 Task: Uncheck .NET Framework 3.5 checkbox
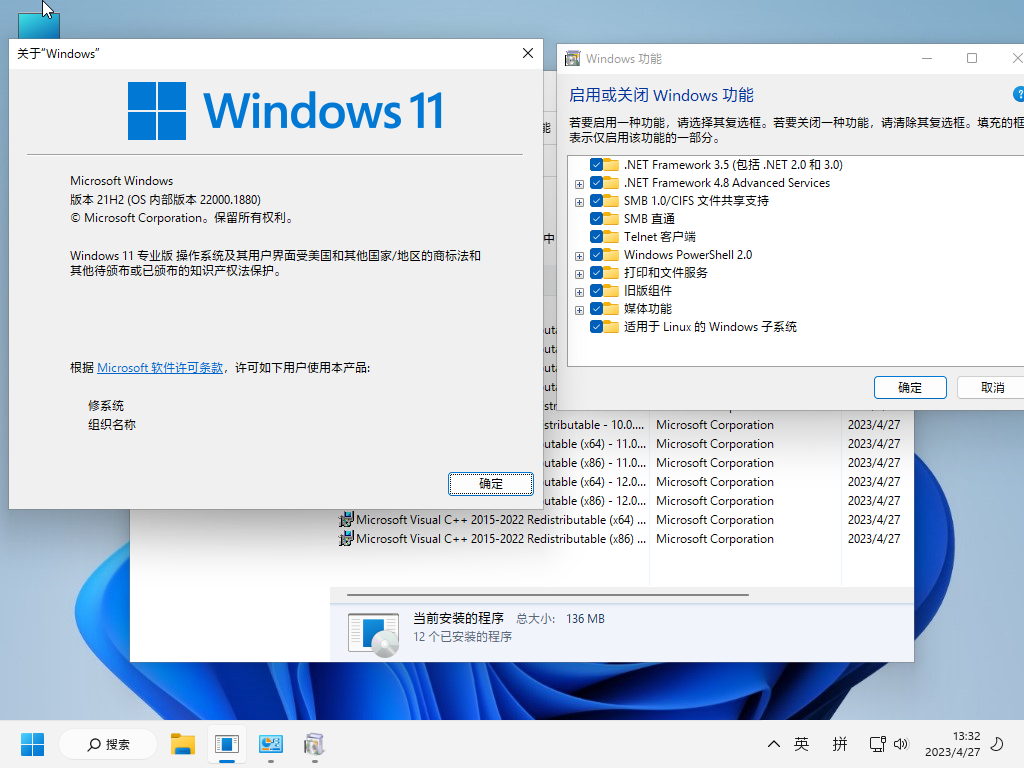pos(596,165)
